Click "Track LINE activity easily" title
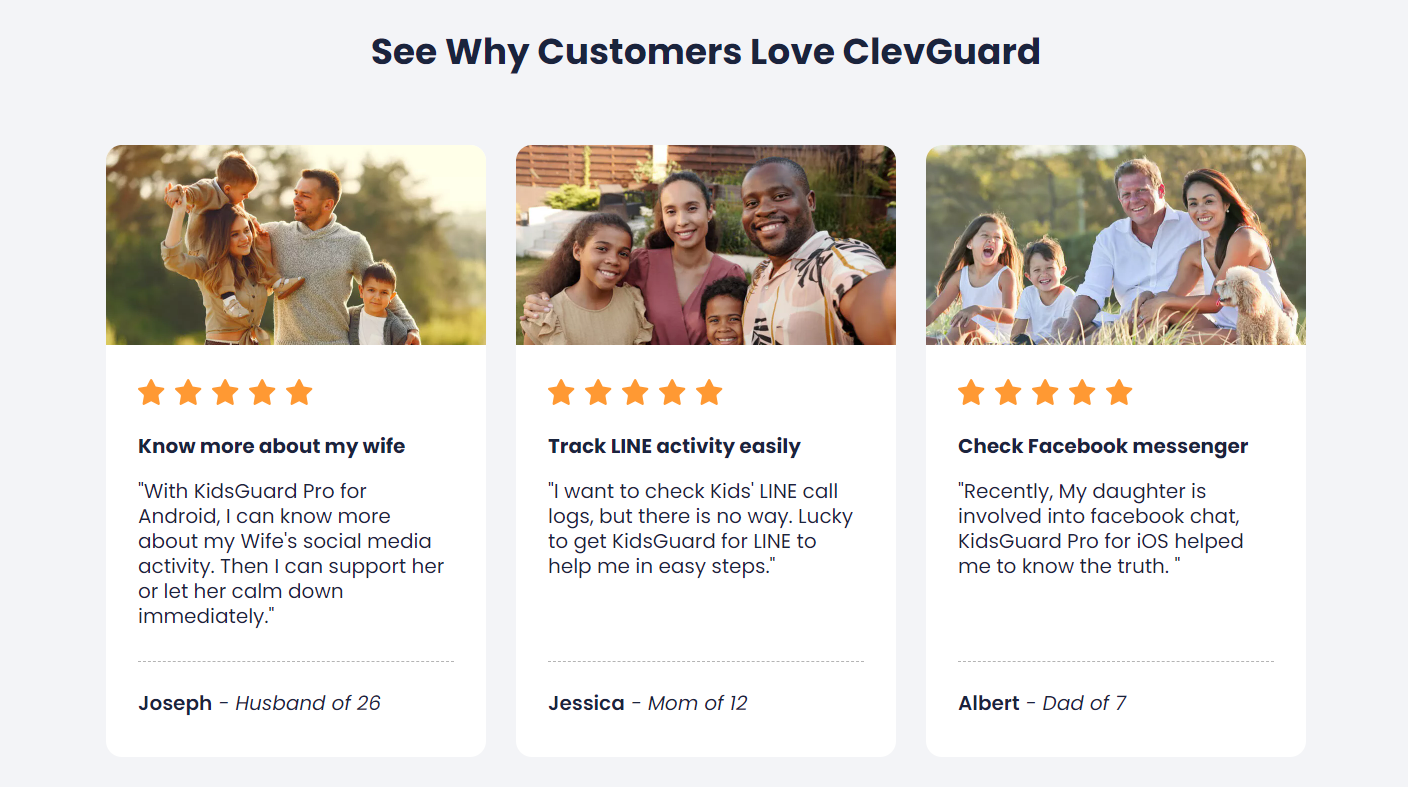This screenshot has height=788, width=1408. coord(674,446)
